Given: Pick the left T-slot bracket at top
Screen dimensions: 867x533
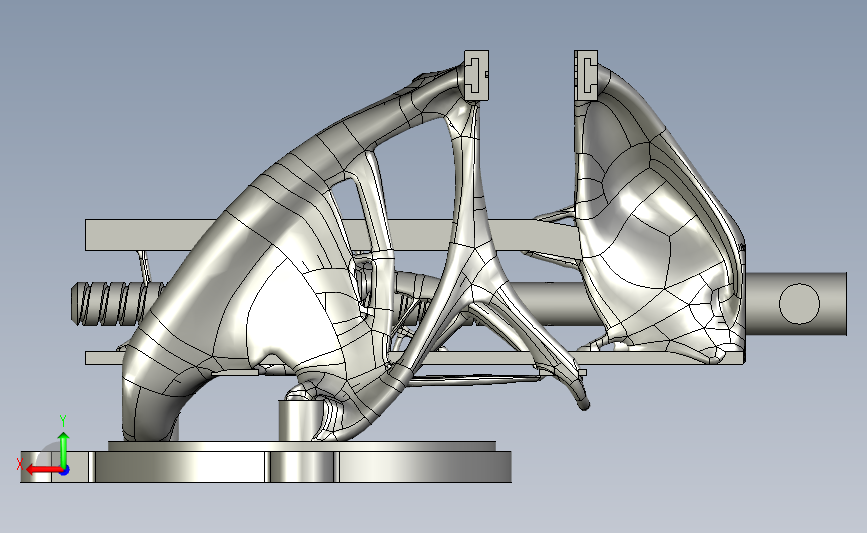Looking at the screenshot, I should click(x=476, y=75).
